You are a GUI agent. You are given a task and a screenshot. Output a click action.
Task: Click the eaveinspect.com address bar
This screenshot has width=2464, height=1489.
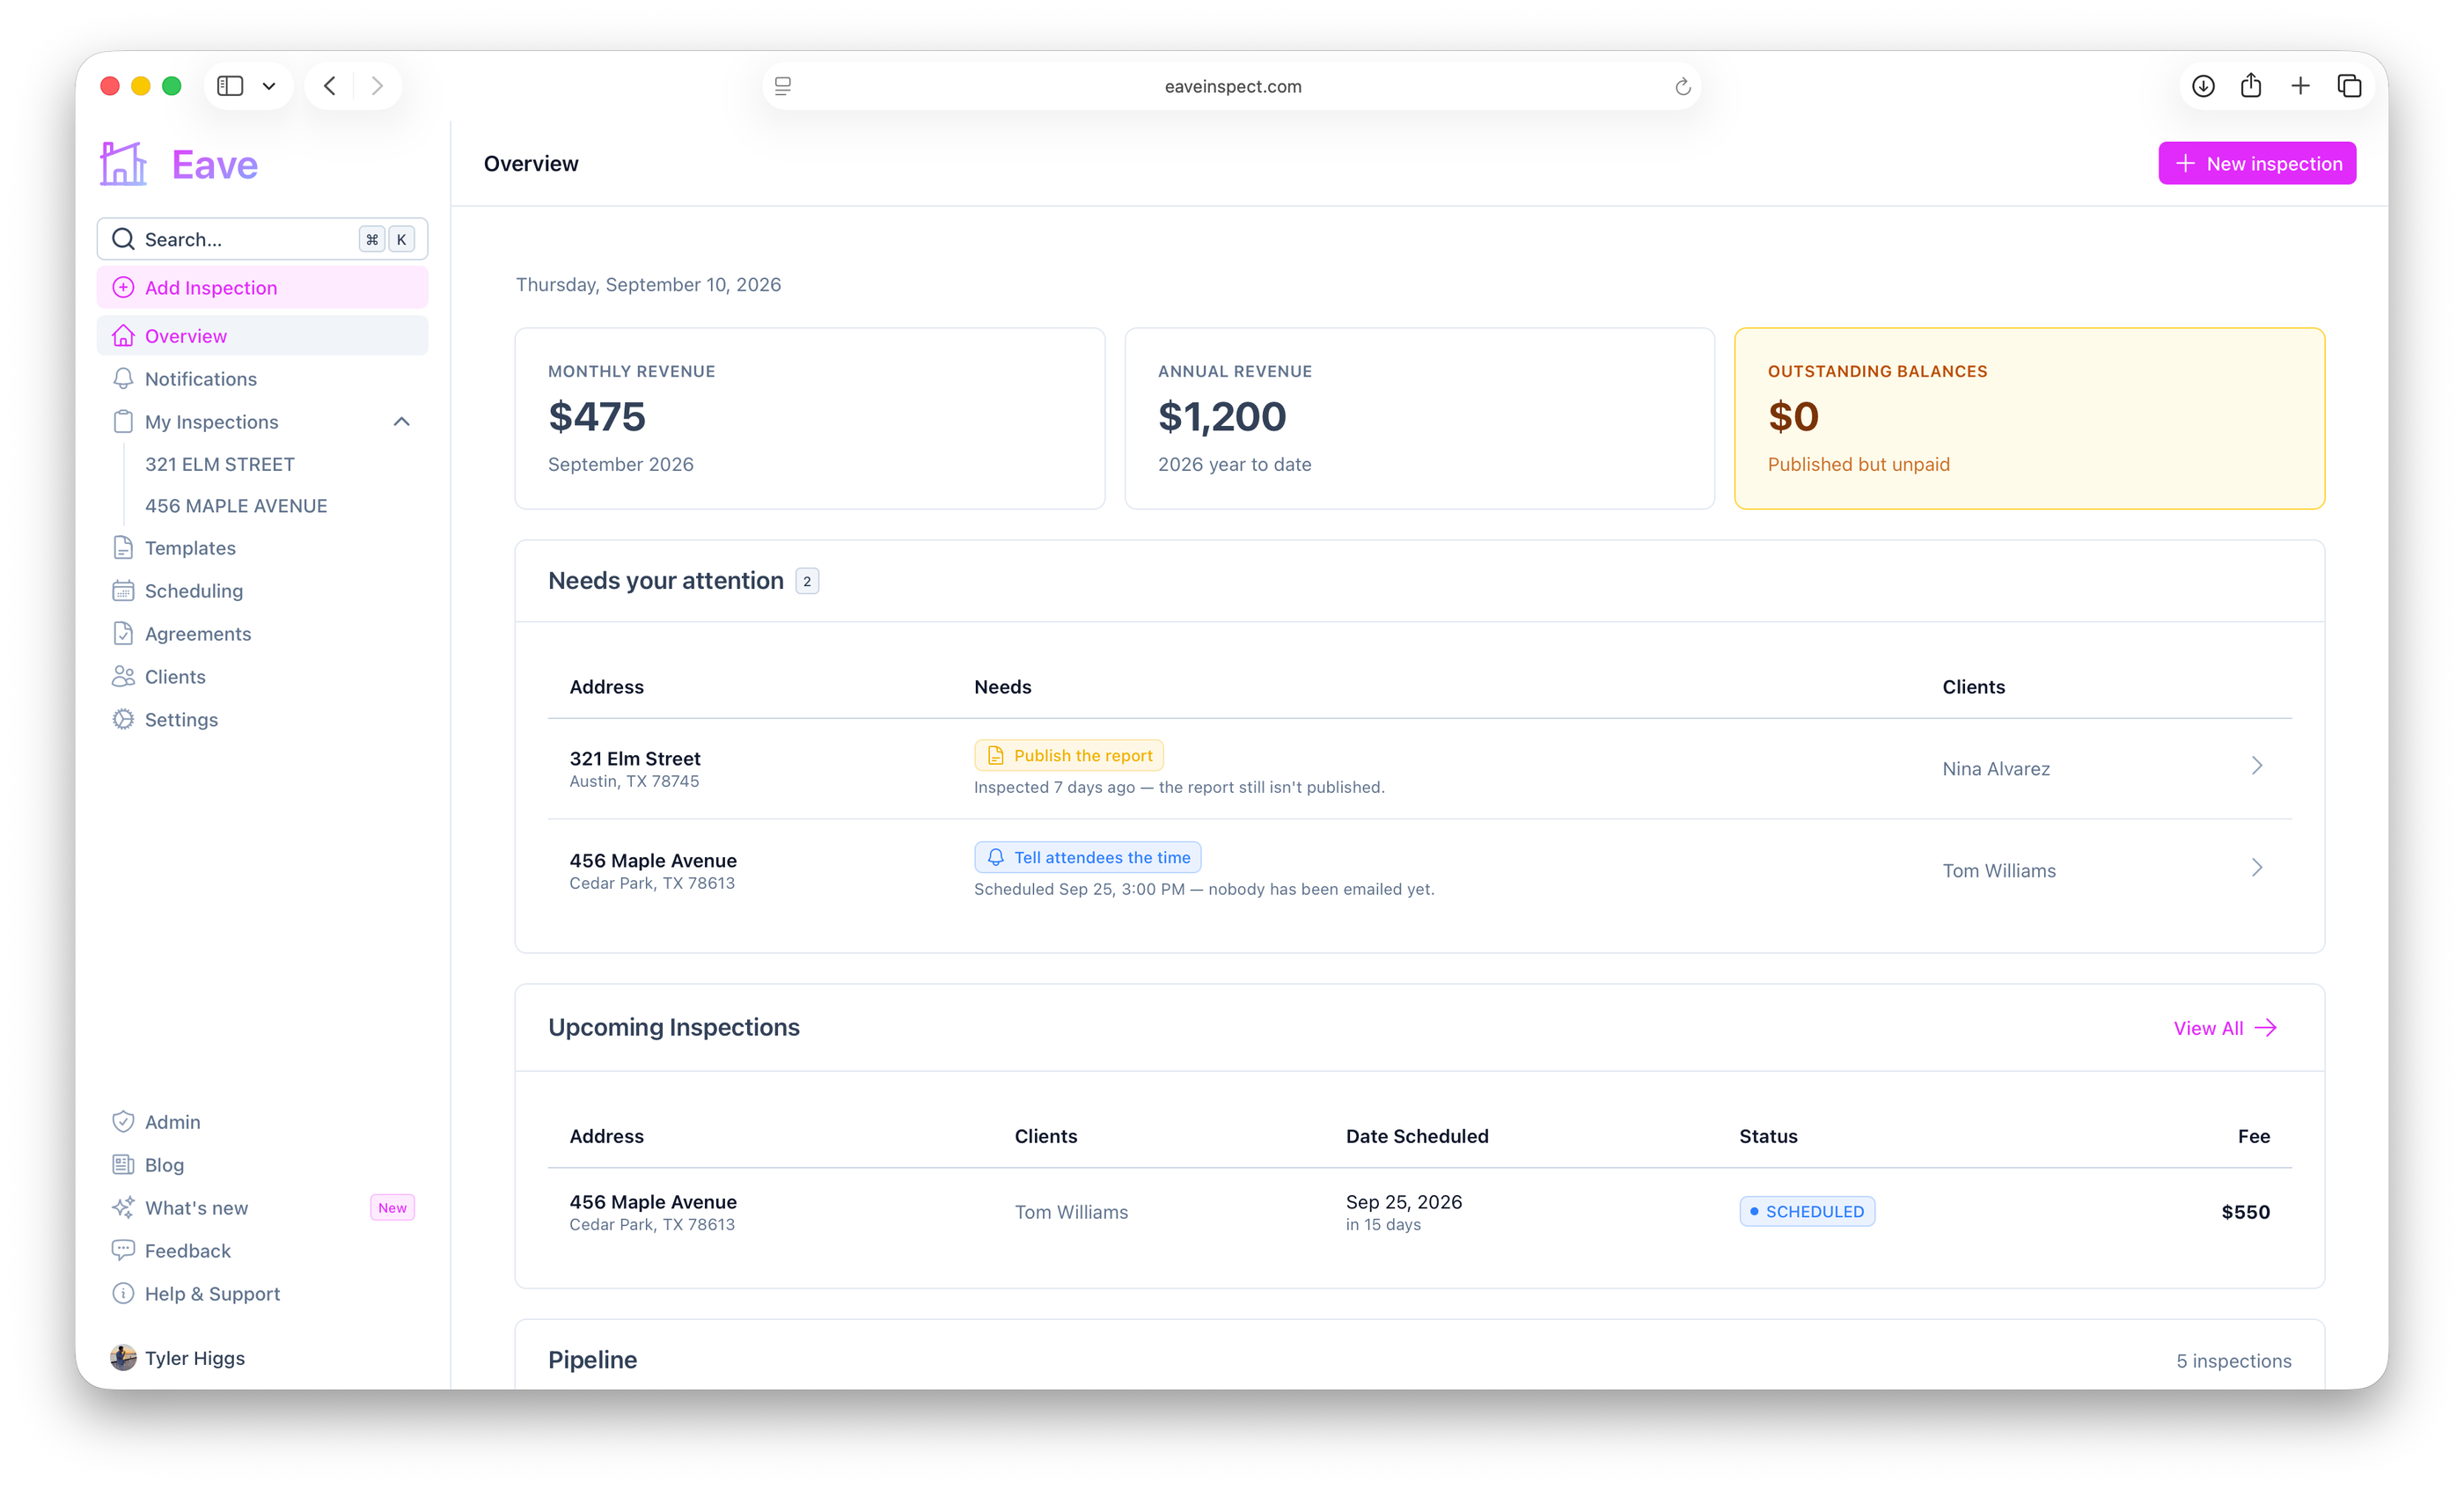[1232, 86]
